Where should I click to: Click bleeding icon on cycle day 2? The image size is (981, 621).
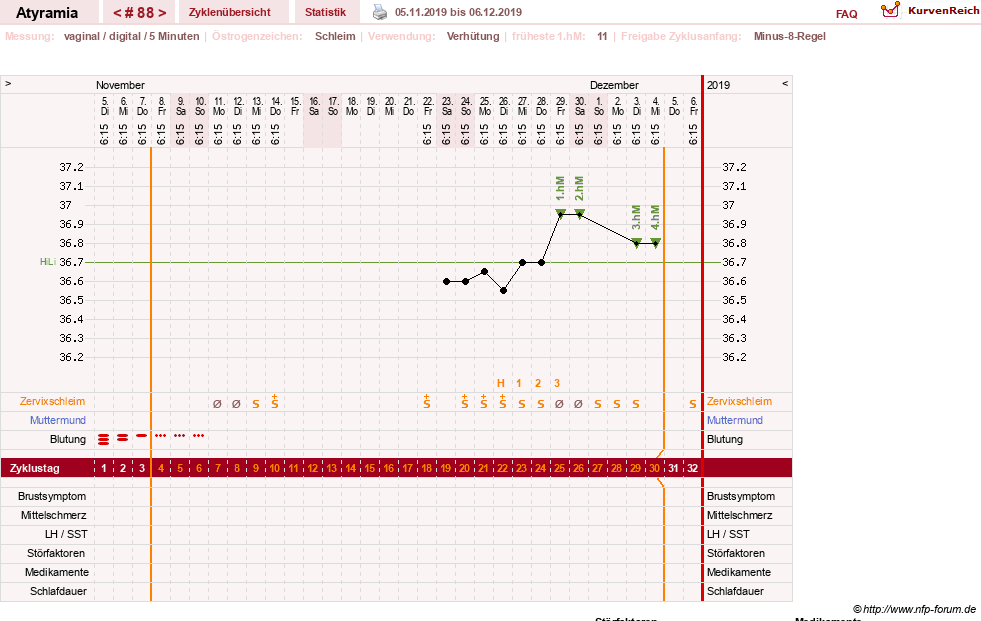pyautogui.click(x=123, y=438)
